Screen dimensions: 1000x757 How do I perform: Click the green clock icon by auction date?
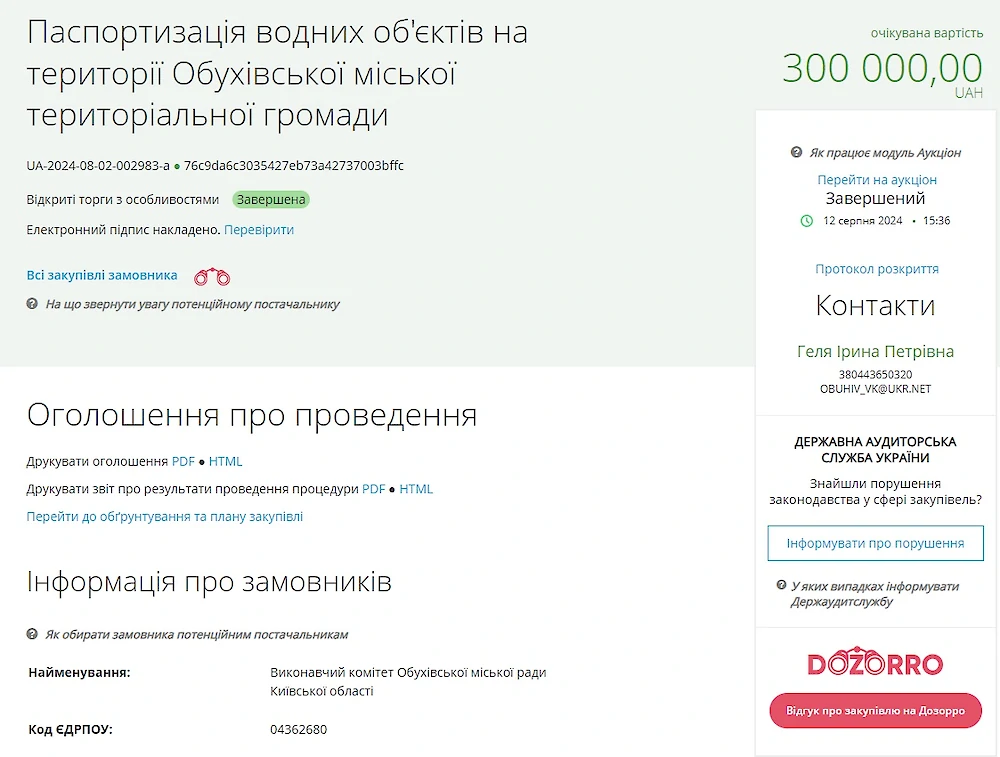[807, 220]
